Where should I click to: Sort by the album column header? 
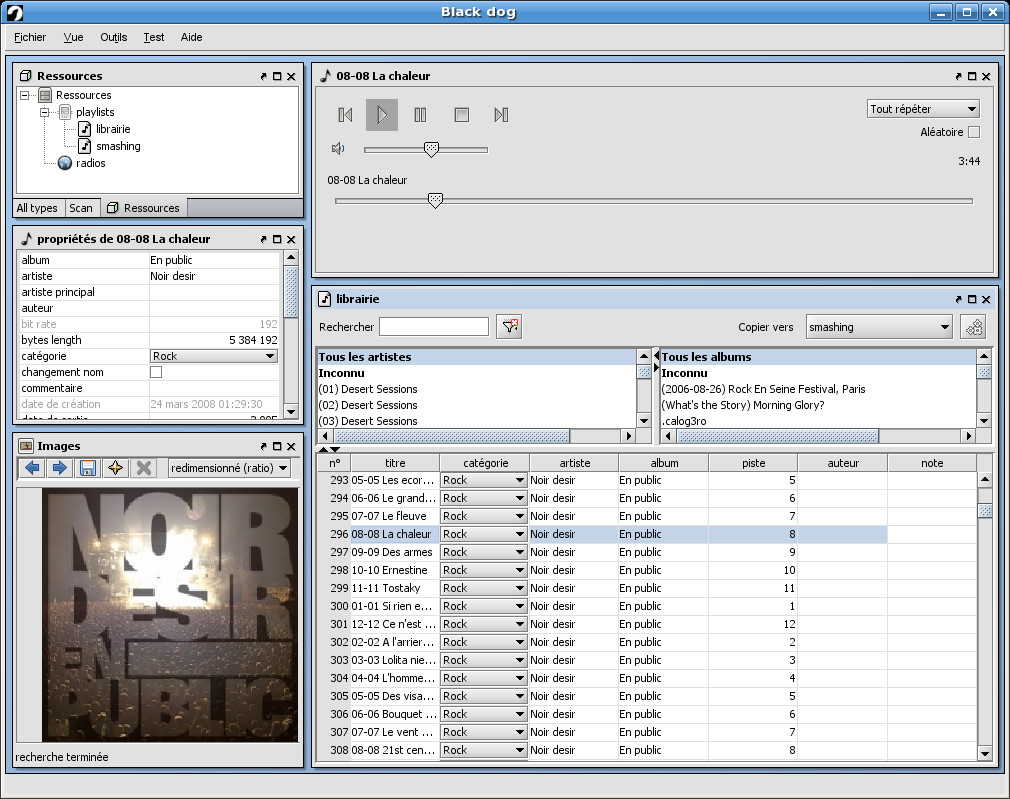[x=664, y=463]
